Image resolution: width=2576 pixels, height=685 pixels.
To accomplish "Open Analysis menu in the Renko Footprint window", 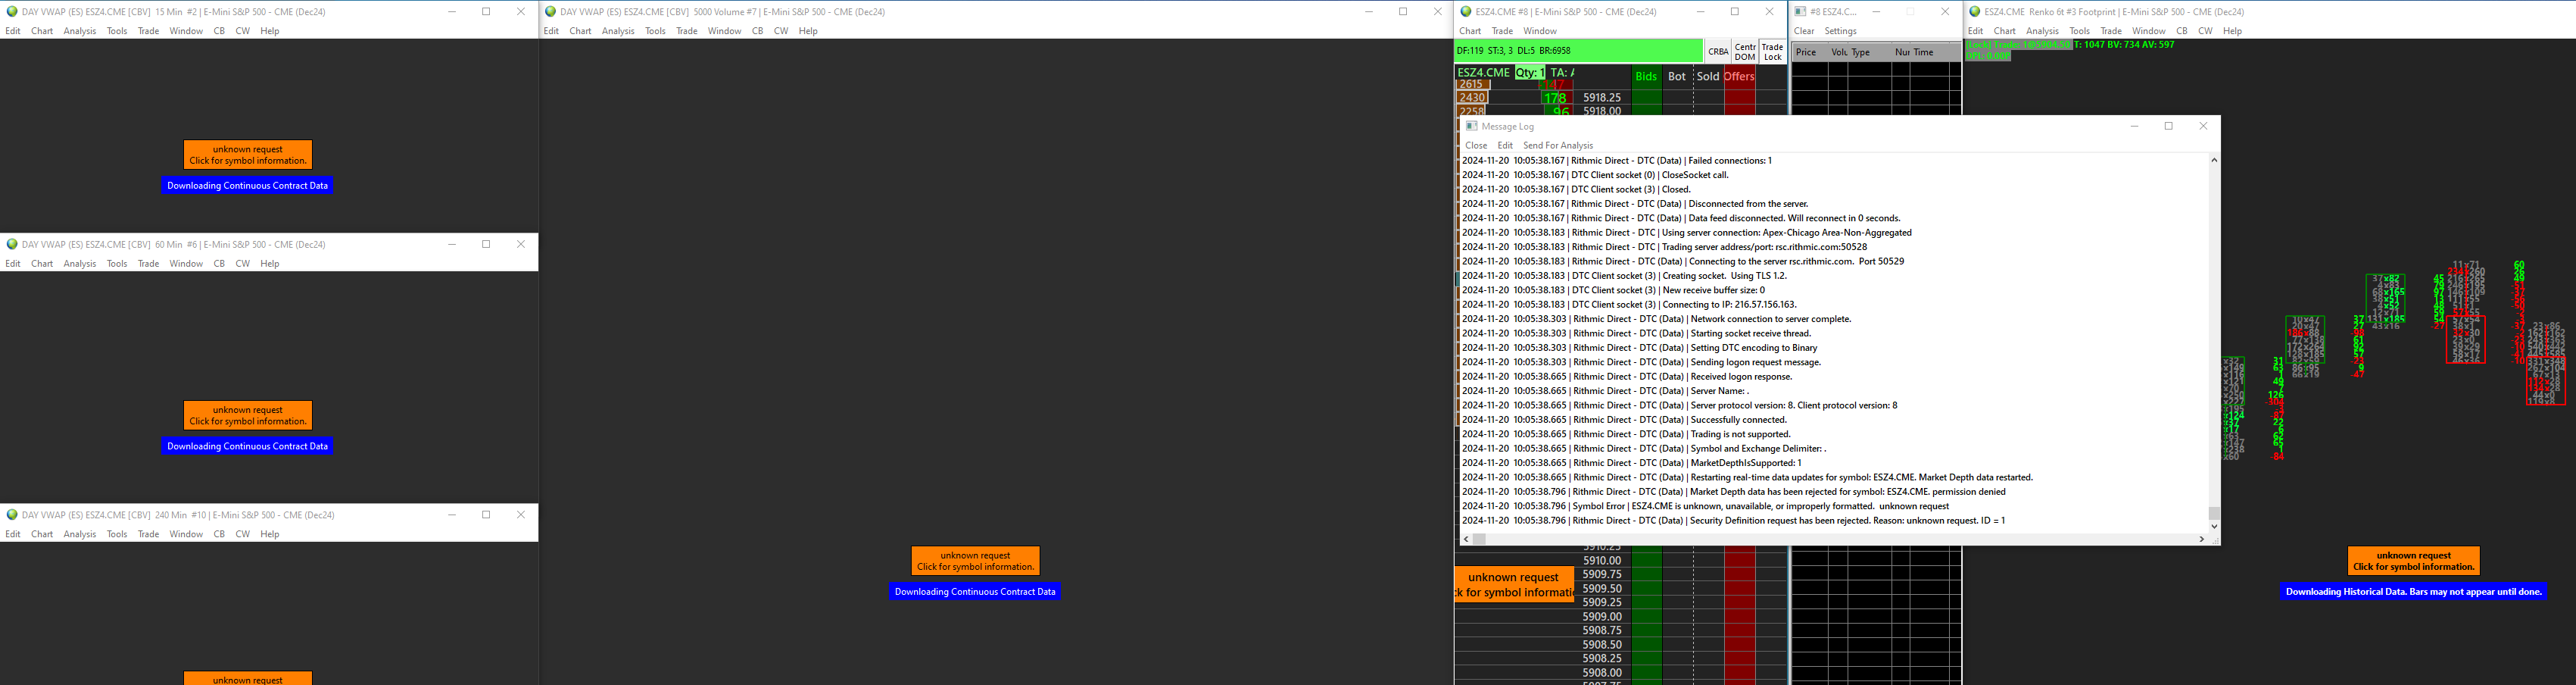I will coord(2042,31).
